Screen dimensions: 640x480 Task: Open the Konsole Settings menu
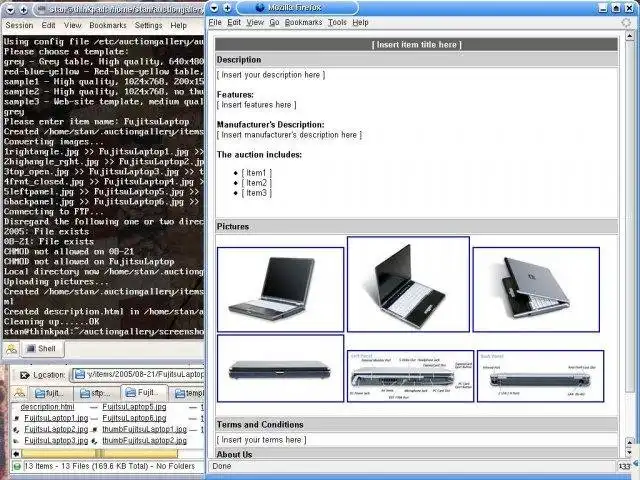(x=148, y=25)
